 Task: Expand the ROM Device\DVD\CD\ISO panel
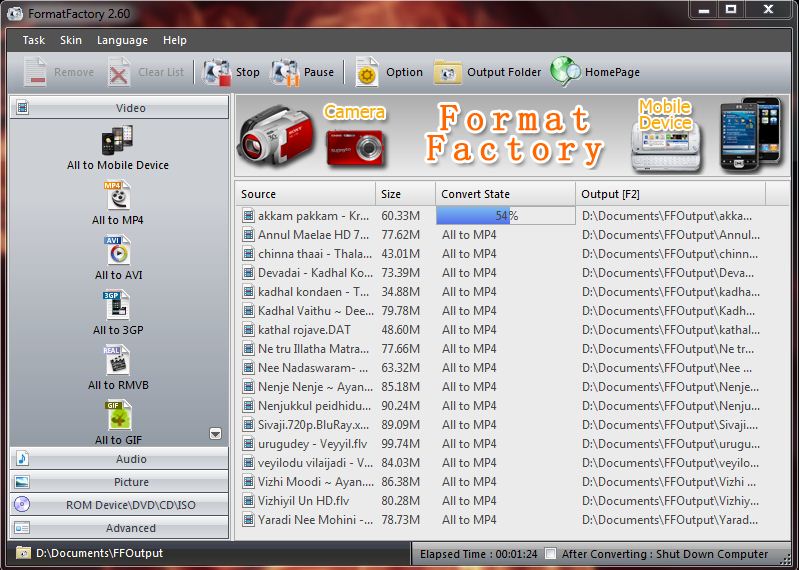pyautogui.click(x=119, y=505)
